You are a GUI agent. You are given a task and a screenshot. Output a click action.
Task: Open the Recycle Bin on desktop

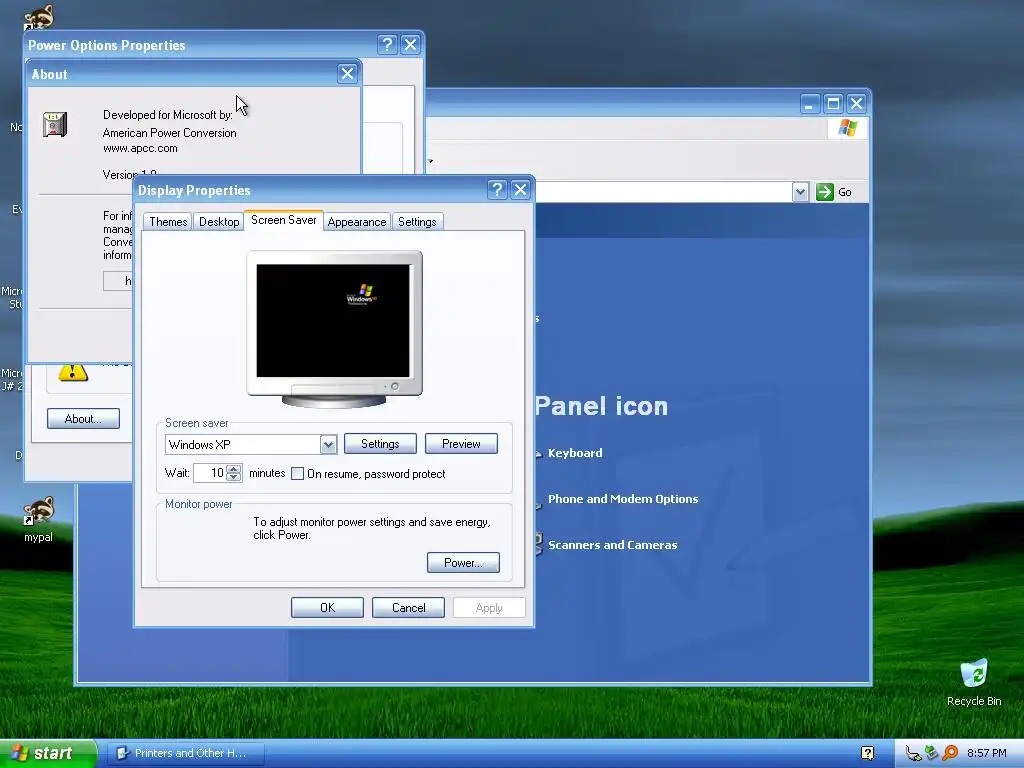pos(974,683)
